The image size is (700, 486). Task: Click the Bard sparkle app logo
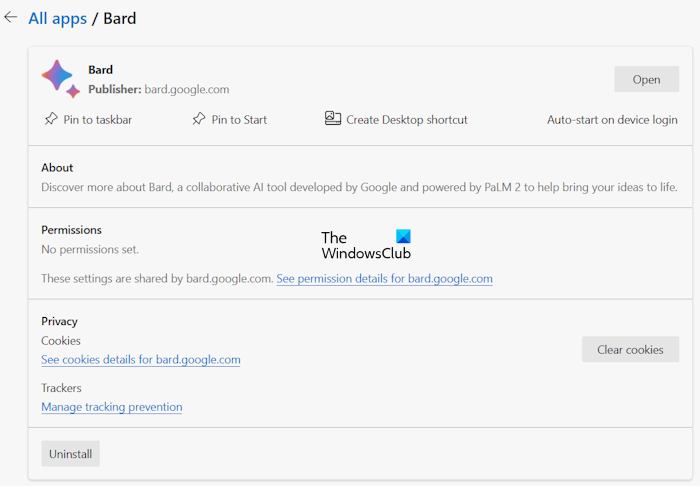(x=58, y=78)
